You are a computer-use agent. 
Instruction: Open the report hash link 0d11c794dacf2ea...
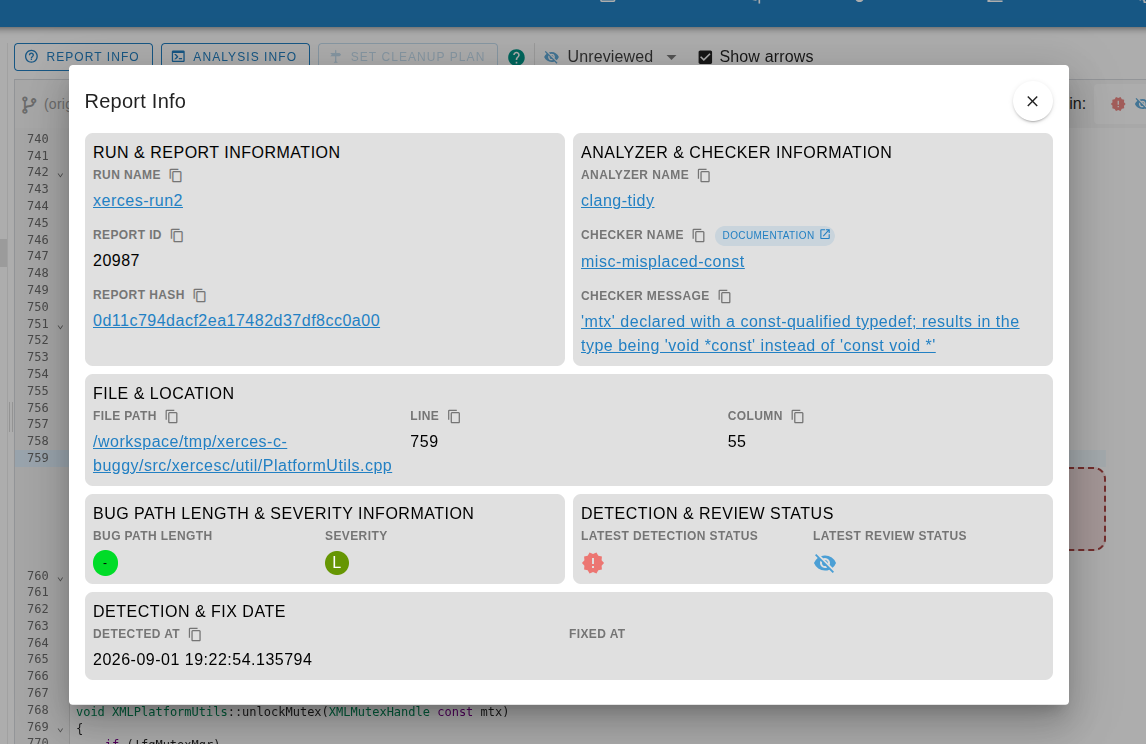(236, 321)
